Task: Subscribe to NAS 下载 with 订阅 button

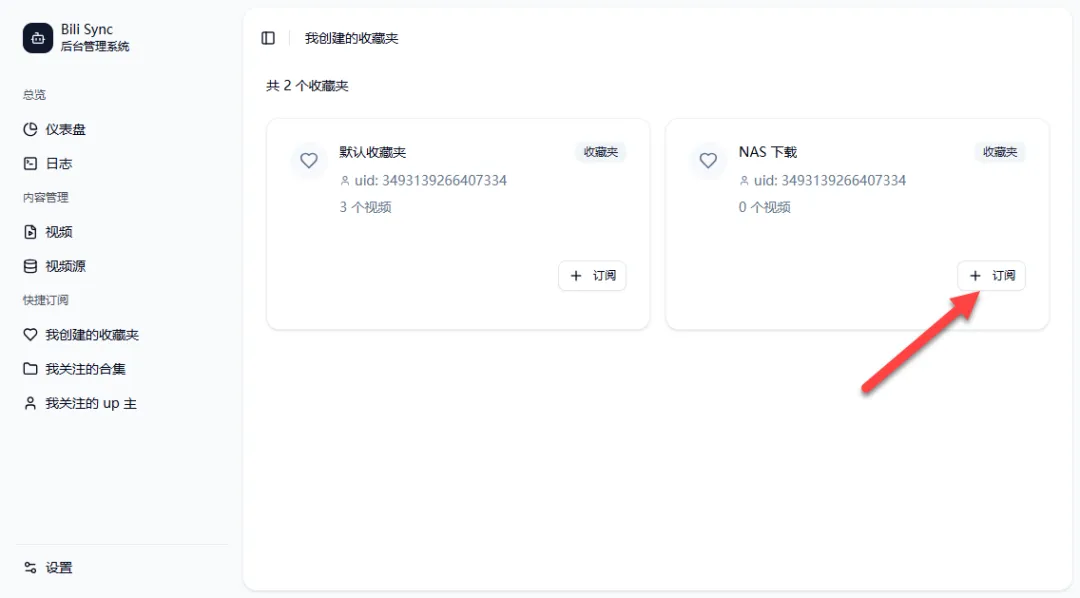Action: (x=991, y=276)
